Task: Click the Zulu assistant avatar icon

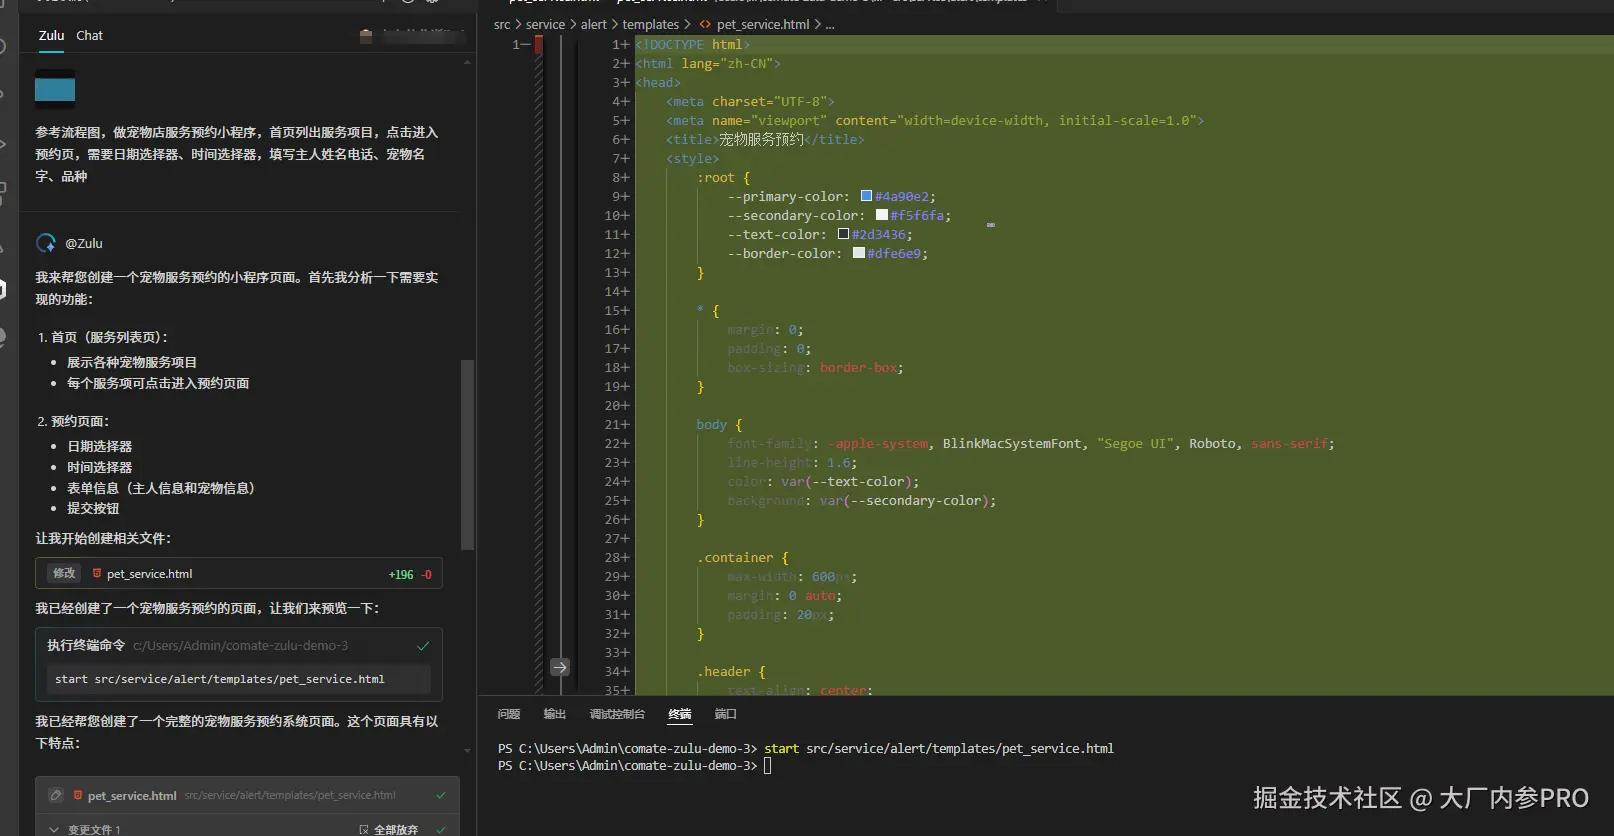Action: (46, 243)
